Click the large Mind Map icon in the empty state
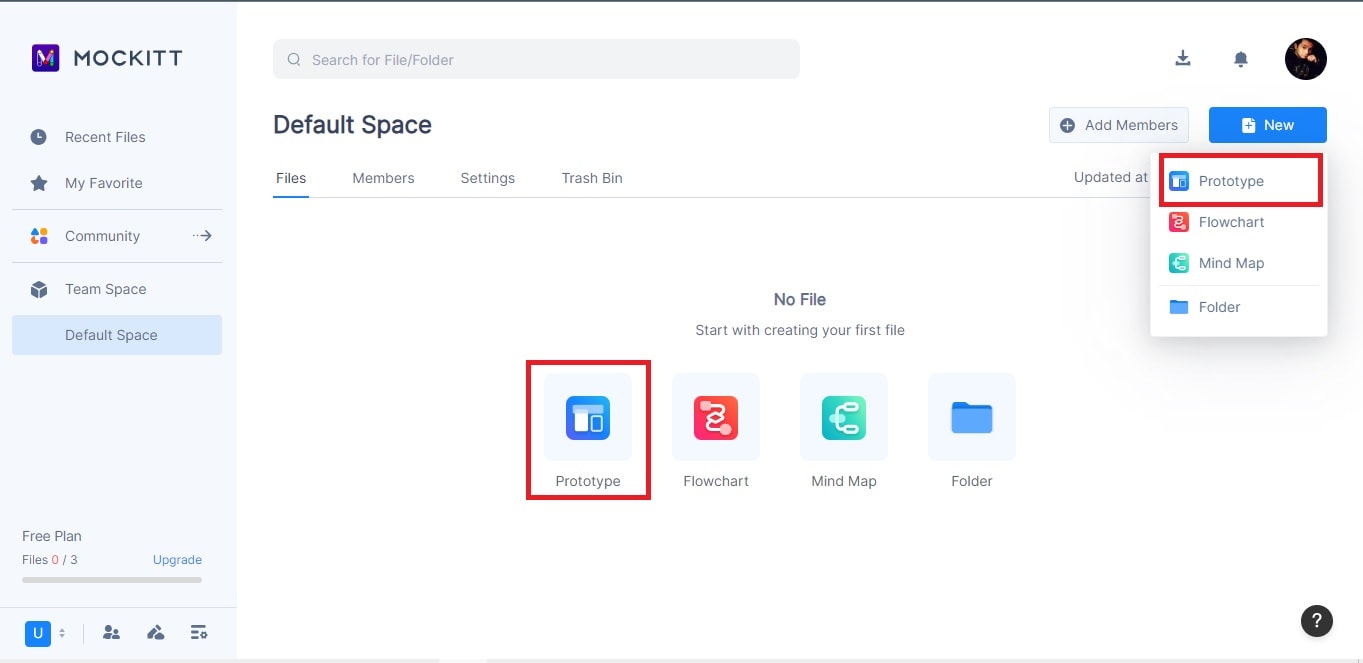 point(844,418)
